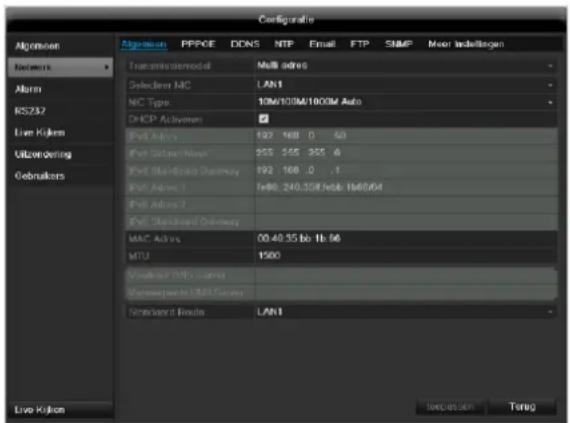This screenshot has width=570, height=423.
Task: Switch to the DDNS tab
Action: coord(245,44)
